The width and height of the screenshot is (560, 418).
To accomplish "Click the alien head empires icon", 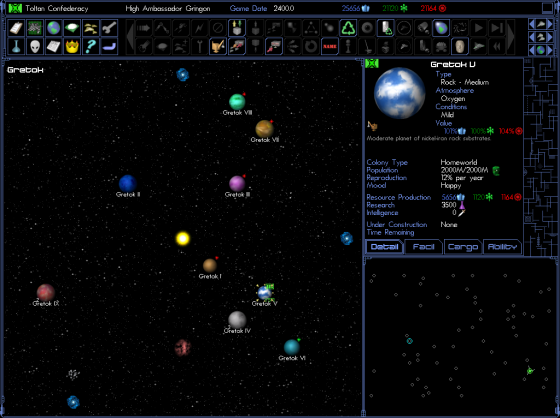I will pyautogui.click(x=35, y=46).
